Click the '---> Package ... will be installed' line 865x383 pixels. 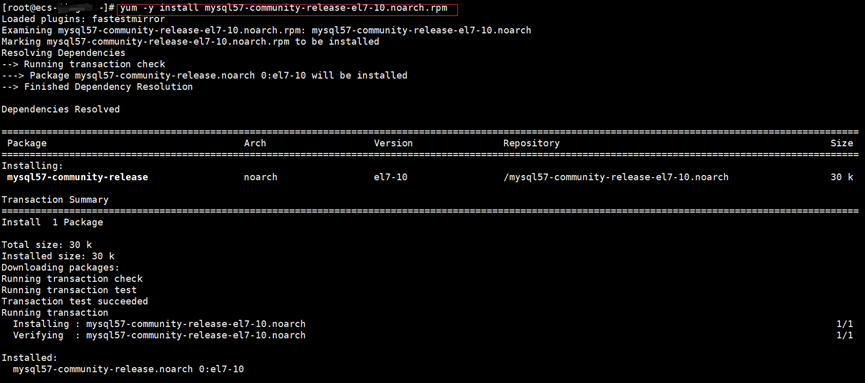(x=205, y=75)
